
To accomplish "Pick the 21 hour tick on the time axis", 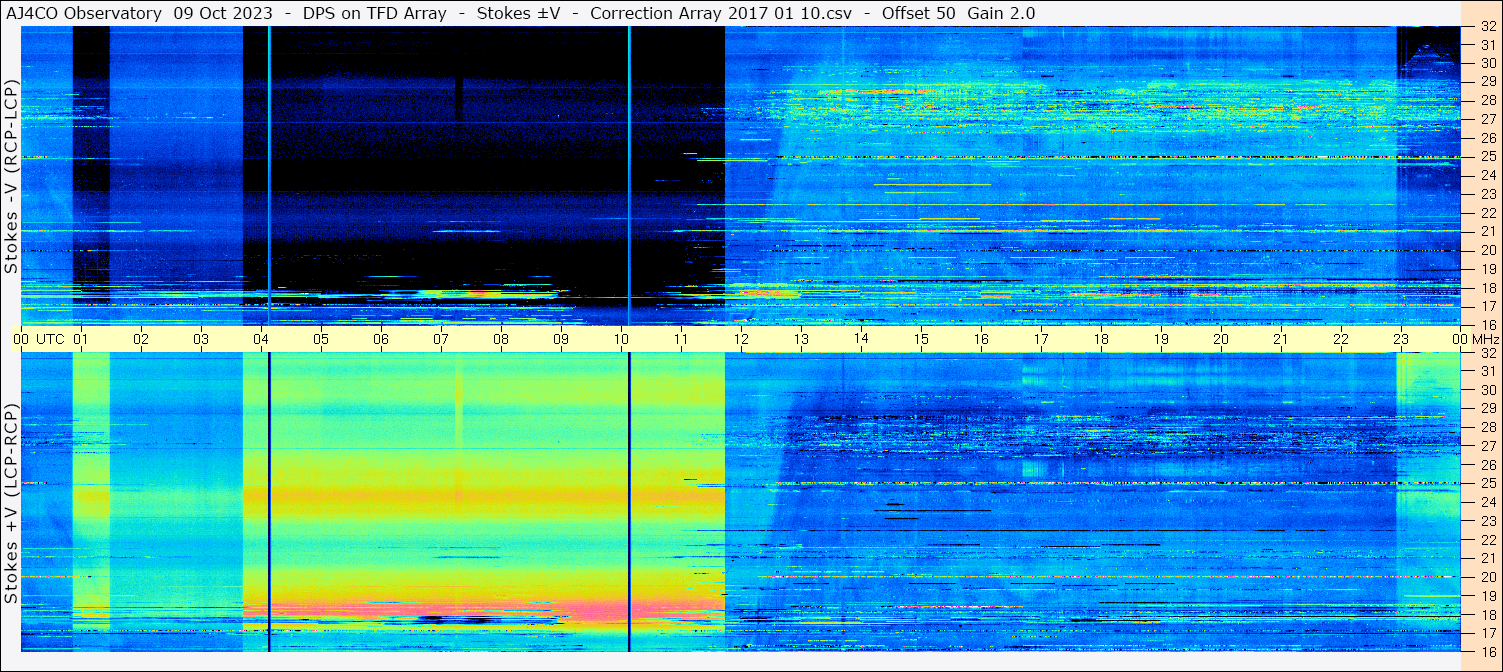I will (1281, 339).
